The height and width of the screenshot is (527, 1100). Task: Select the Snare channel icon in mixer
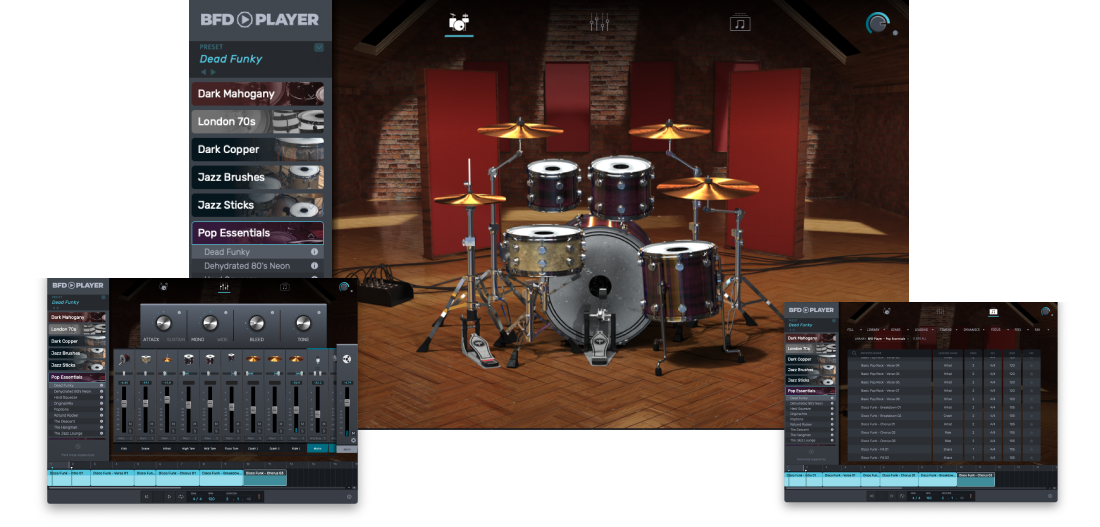[145, 359]
